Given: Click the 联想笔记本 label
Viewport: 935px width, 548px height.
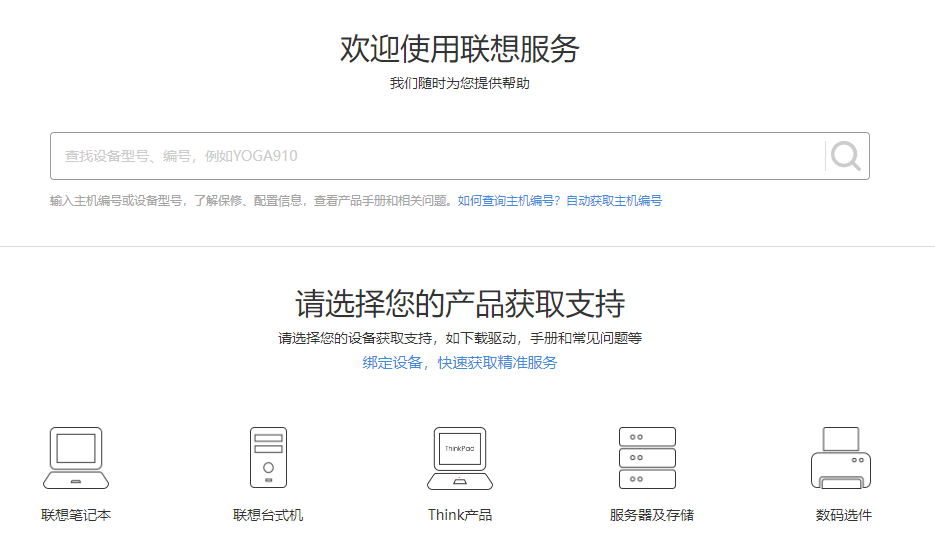Looking at the screenshot, I should click(x=76, y=516).
